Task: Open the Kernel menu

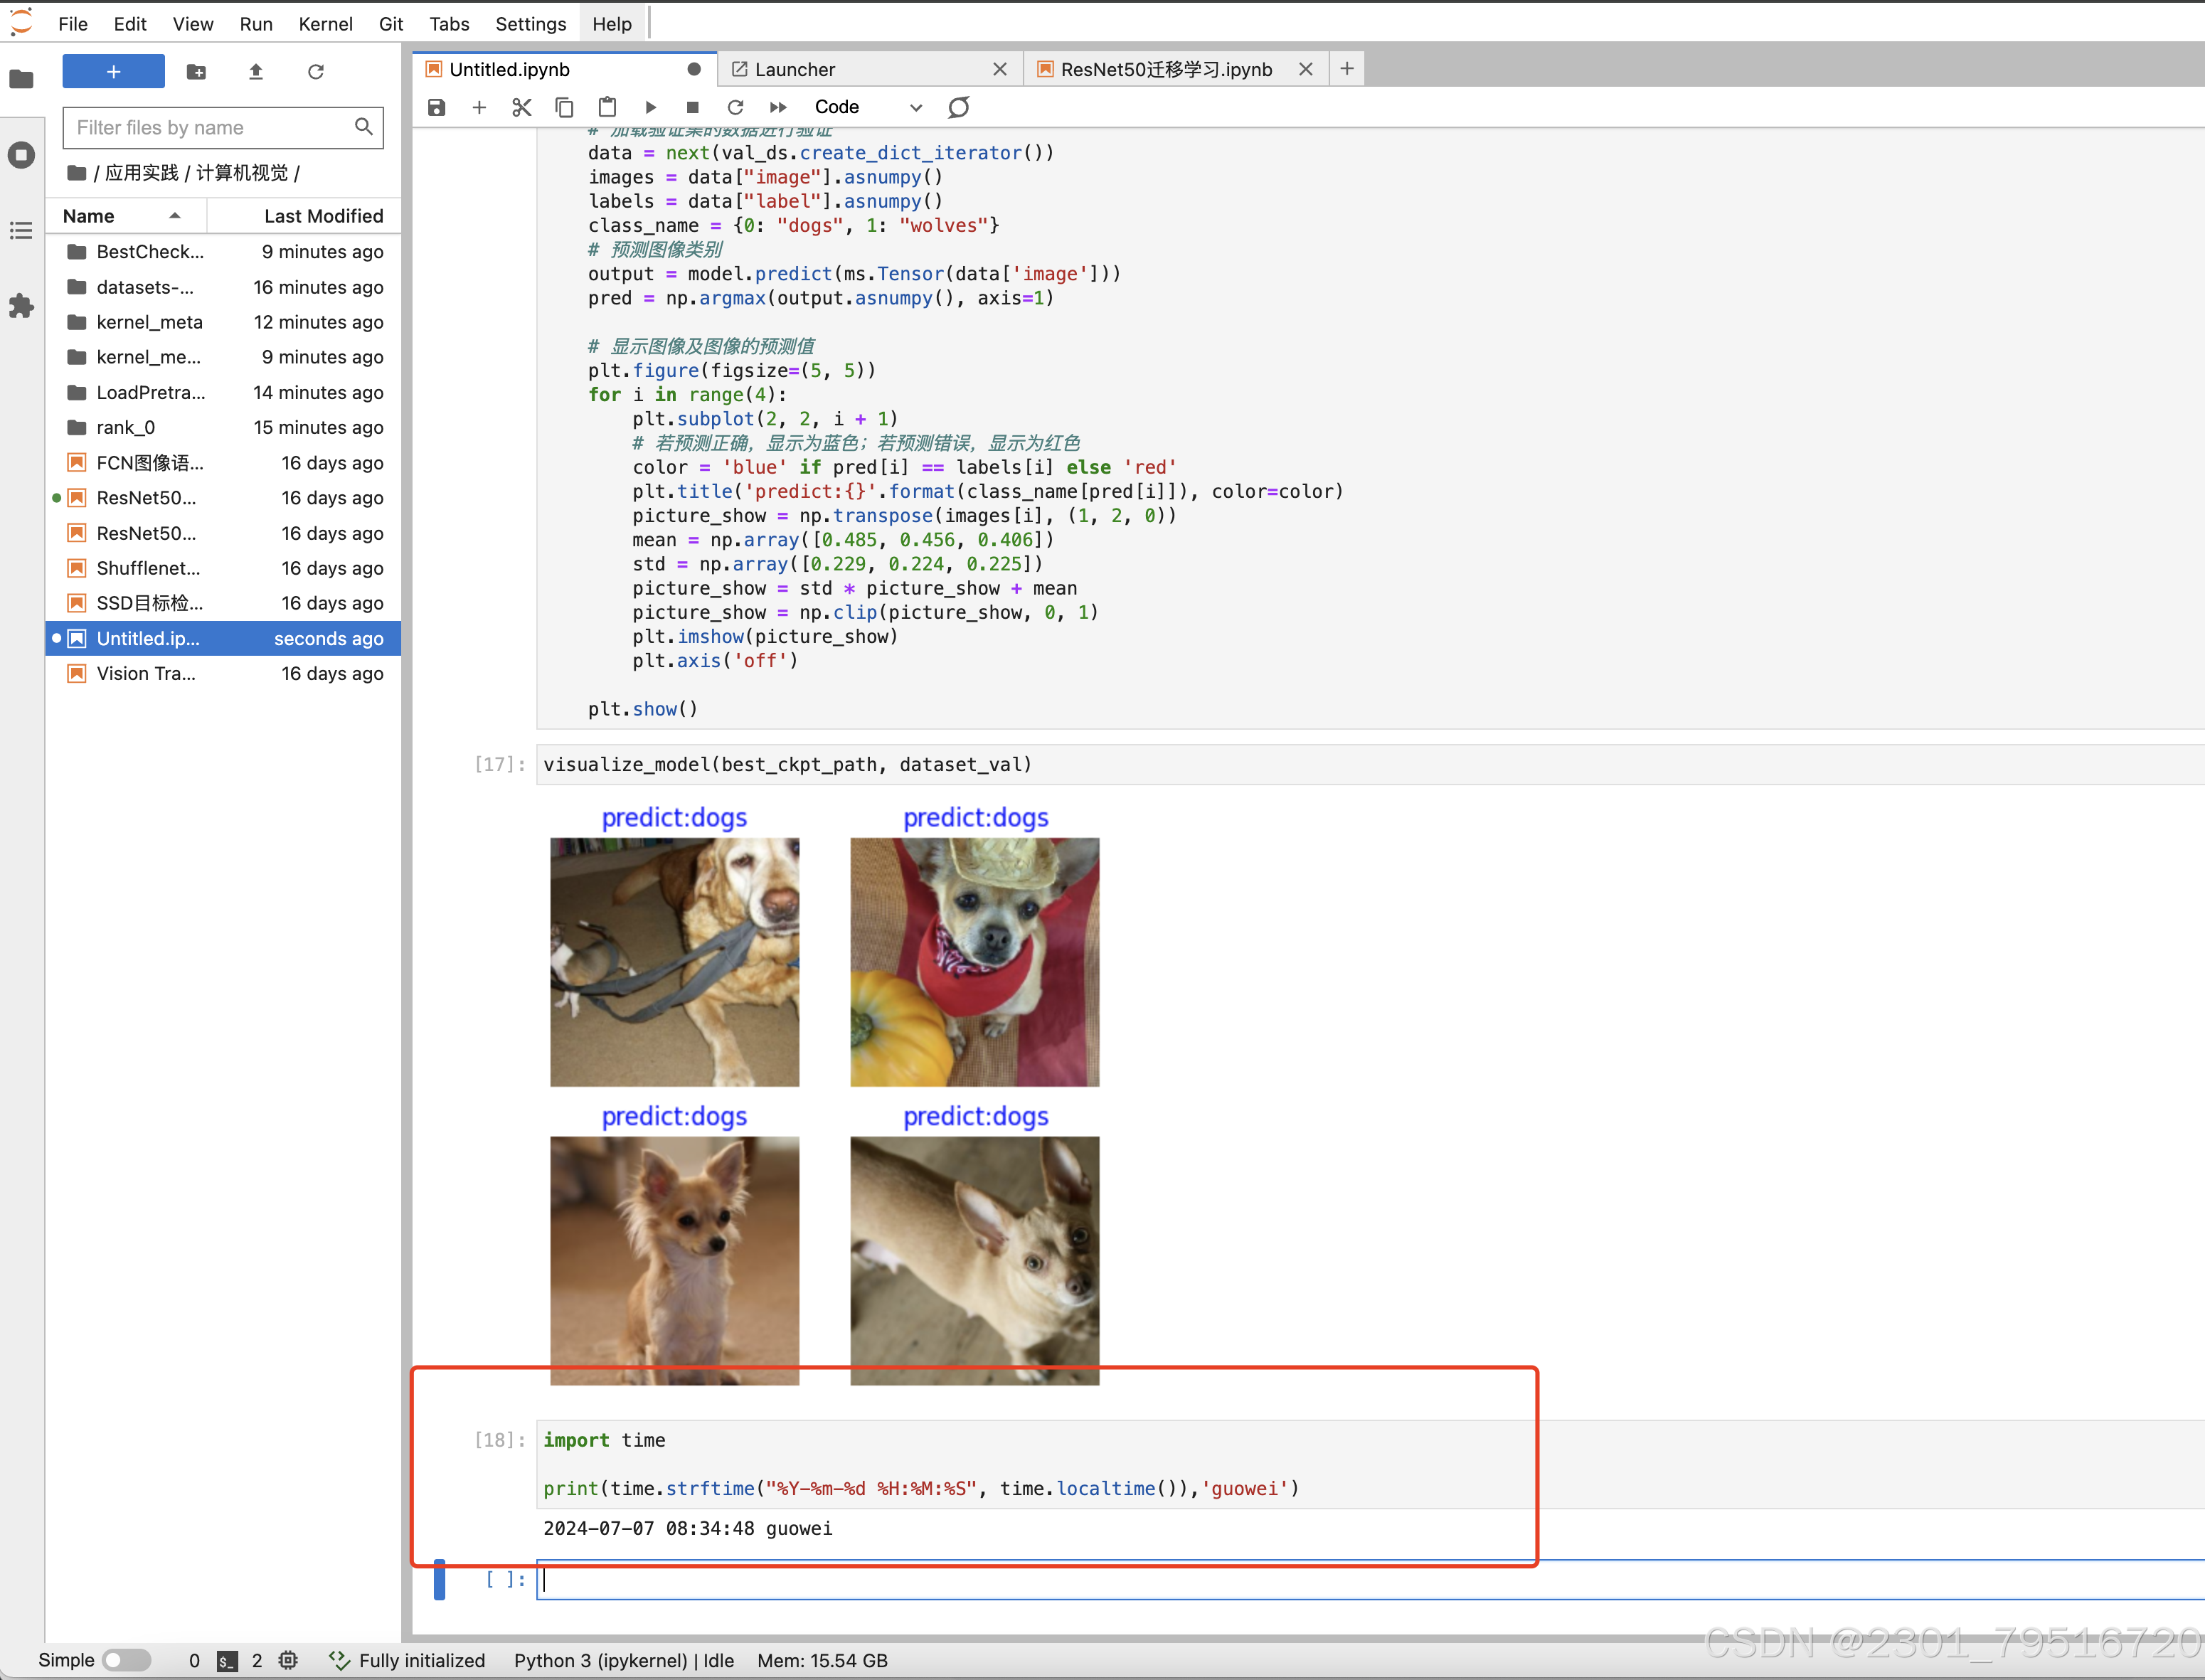Action: (x=325, y=24)
